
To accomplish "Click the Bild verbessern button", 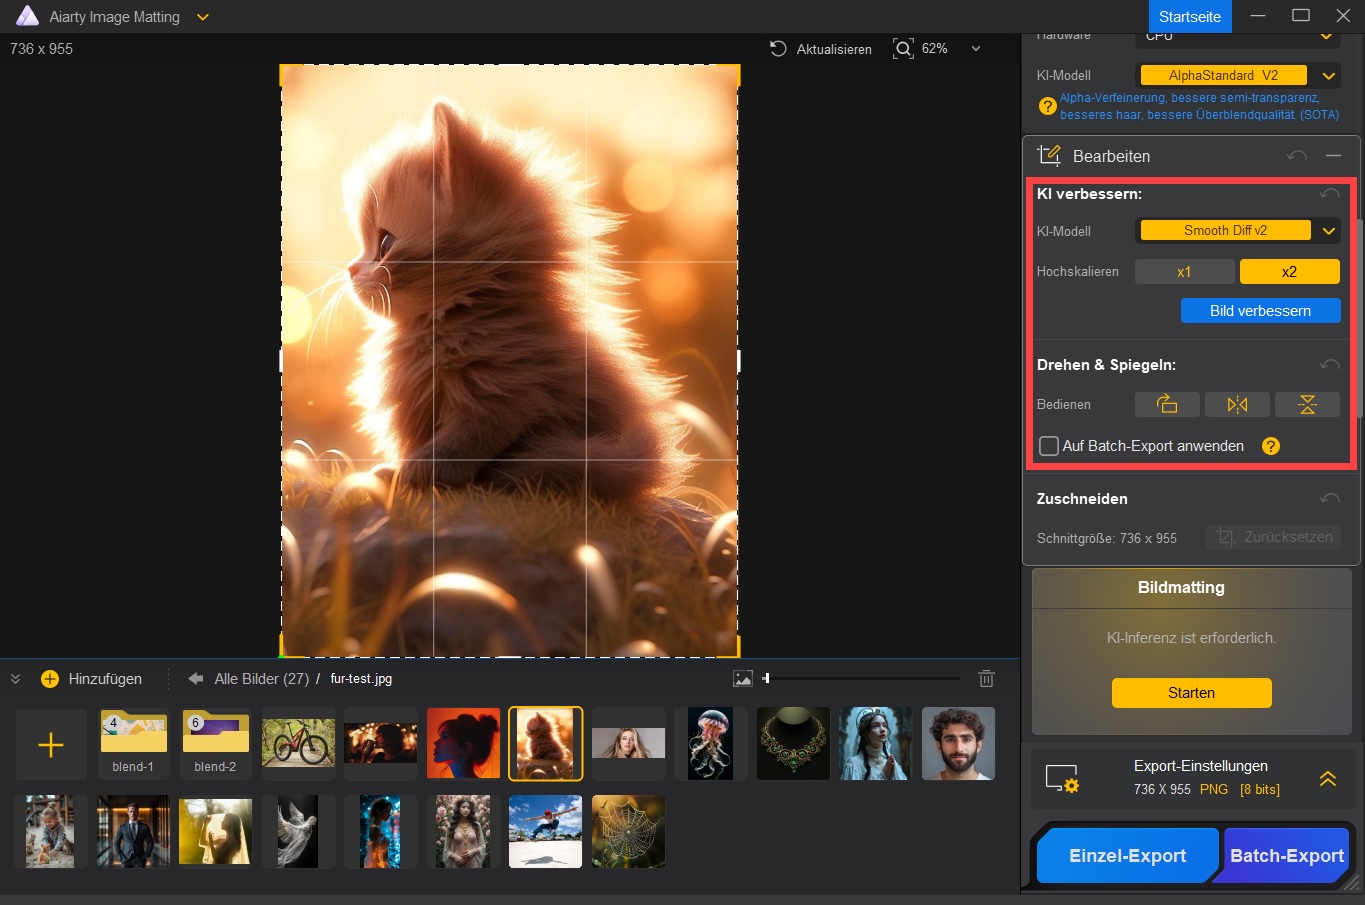I will point(1260,311).
